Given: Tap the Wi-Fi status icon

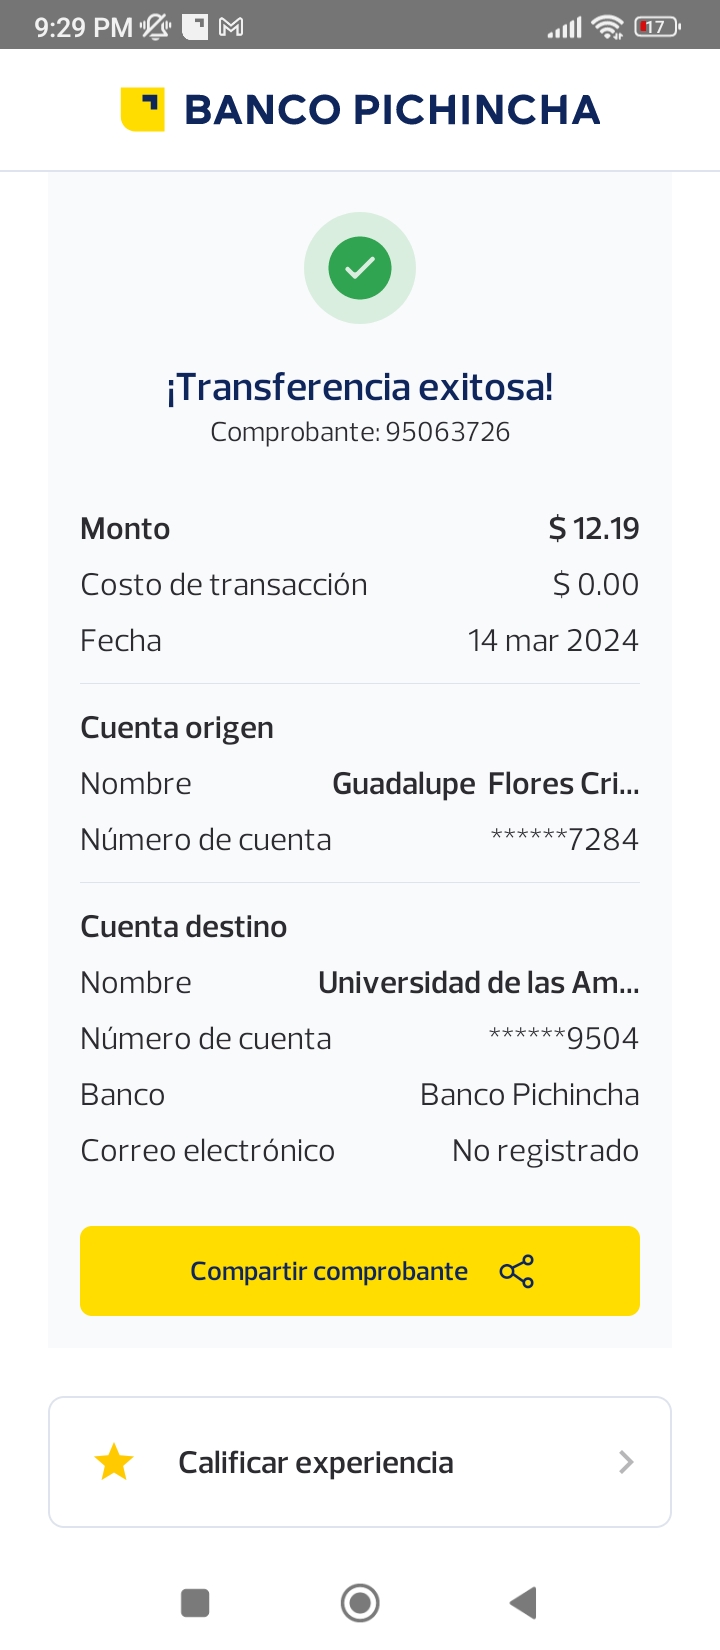Looking at the screenshot, I should click(607, 27).
